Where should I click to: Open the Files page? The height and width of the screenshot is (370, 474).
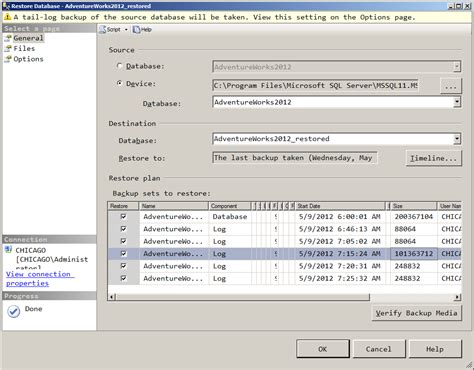[x=24, y=48]
